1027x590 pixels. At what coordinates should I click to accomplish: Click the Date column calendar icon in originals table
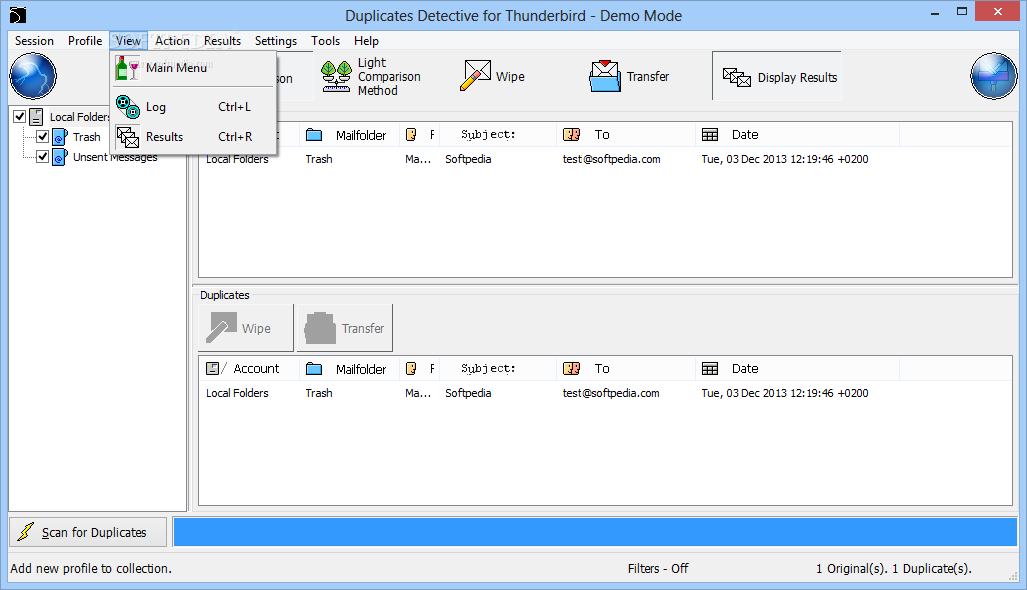click(710, 134)
